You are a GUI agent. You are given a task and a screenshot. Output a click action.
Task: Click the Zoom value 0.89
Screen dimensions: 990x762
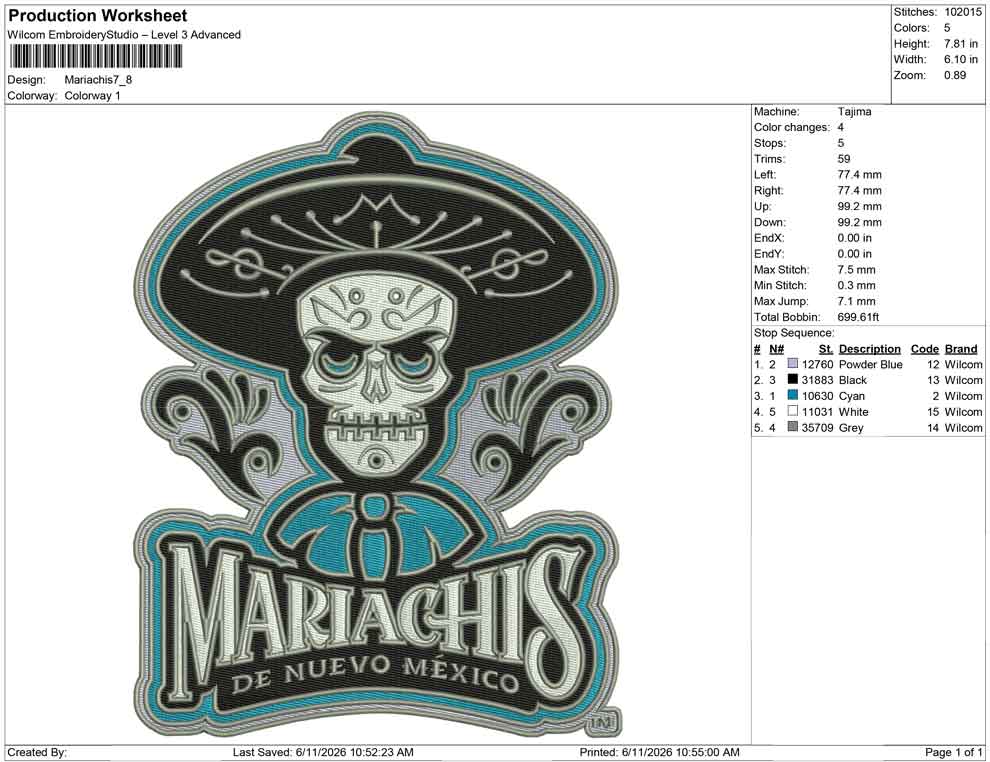pyautogui.click(x=955, y=75)
